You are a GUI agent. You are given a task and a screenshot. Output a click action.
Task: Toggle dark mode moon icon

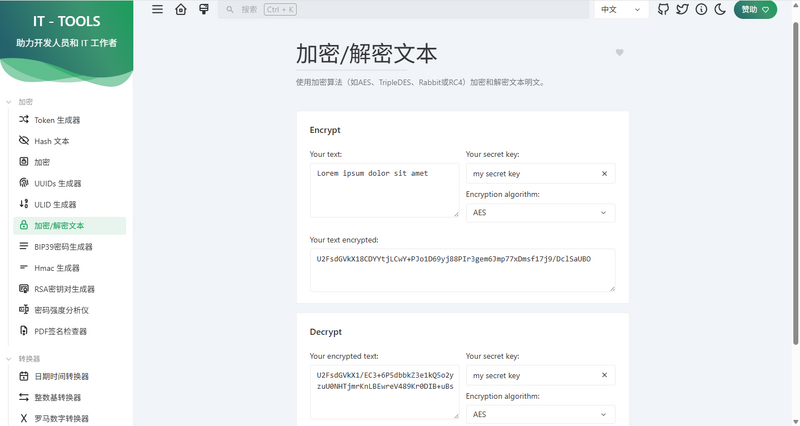tap(720, 9)
